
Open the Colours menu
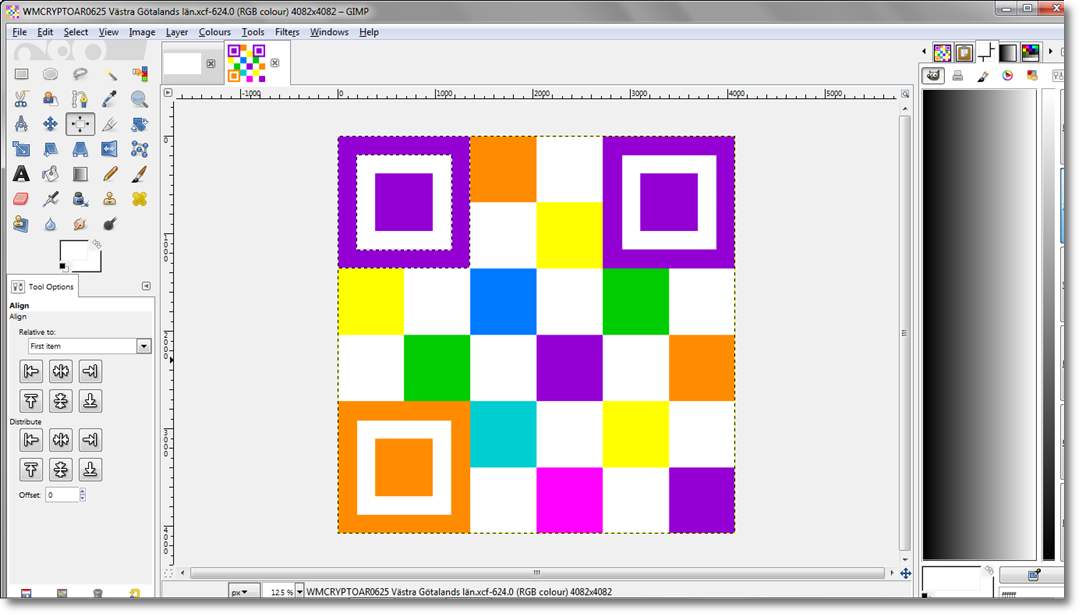(x=215, y=32)
